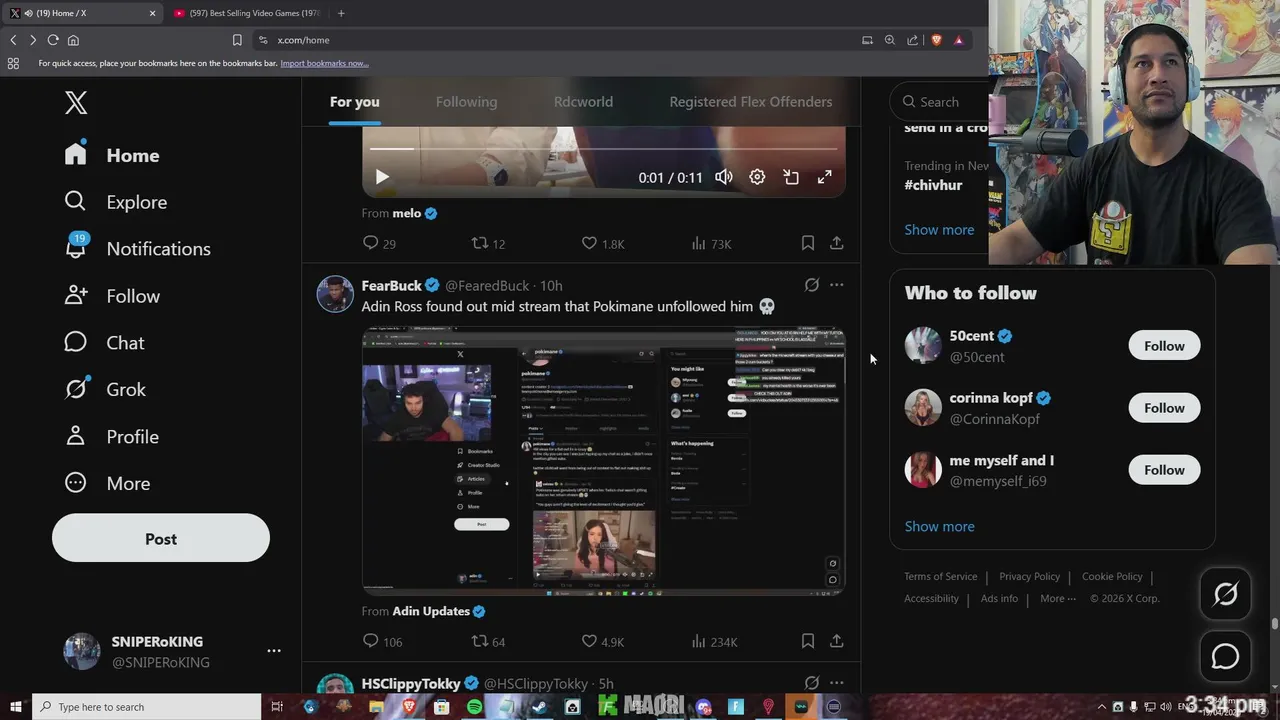Click Show more under trending
Viewport: 1280px width, 720px height.
point(939,230)
